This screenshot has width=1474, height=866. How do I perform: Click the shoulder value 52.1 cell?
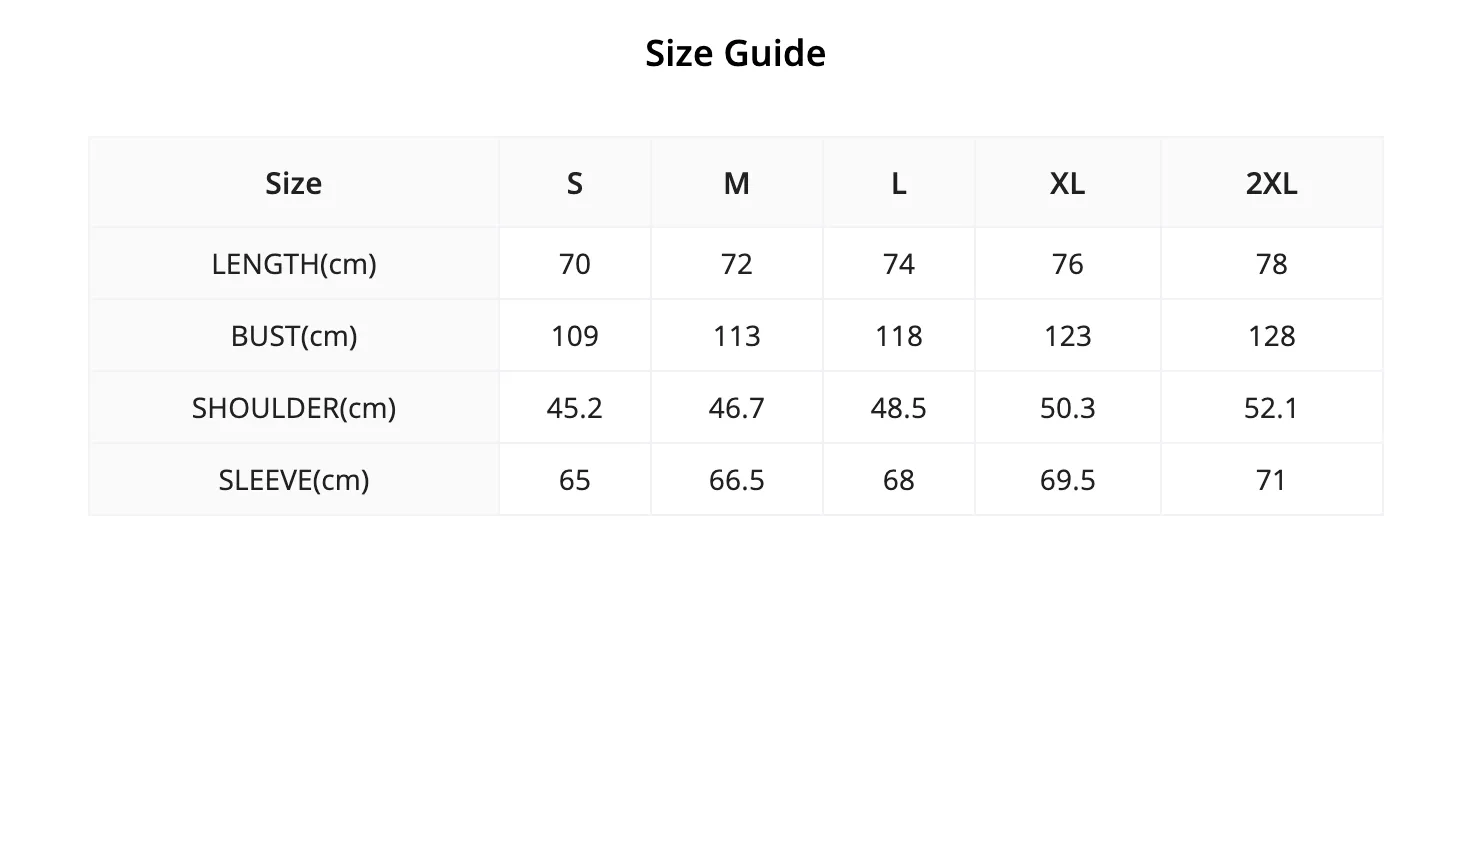coord(1272,408)
